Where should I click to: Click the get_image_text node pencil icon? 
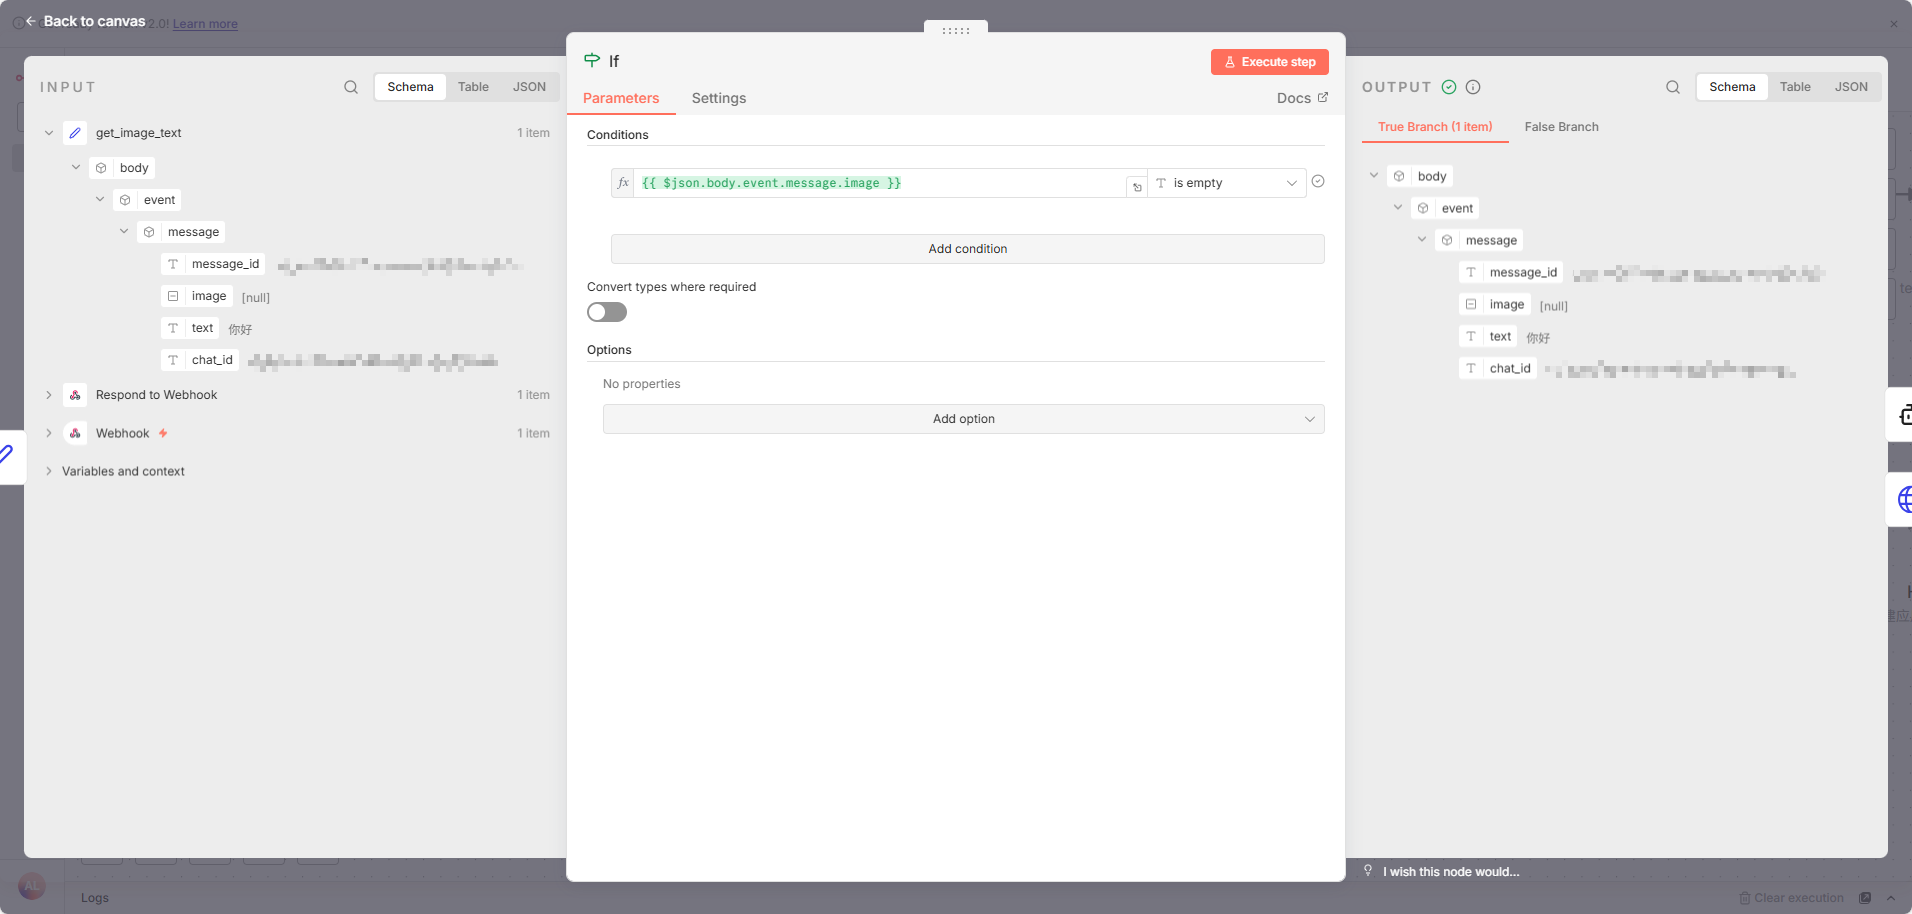(75, 133)
